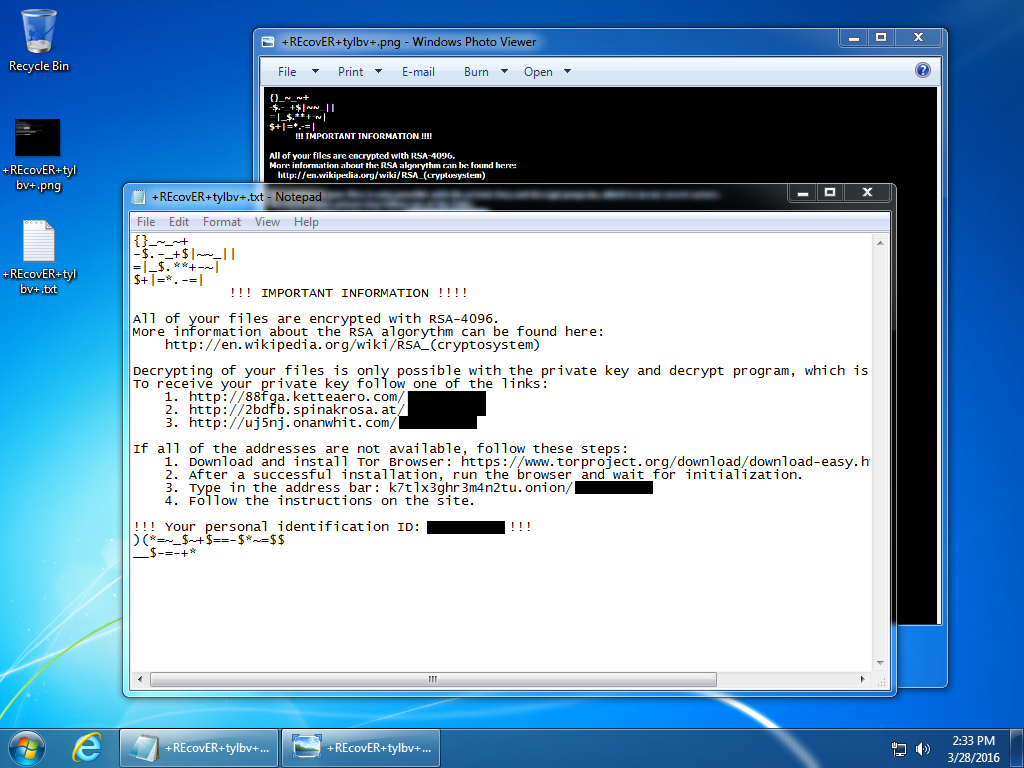Click the network status tray icon
Viewport: 1024px width, 768px height.
[899, 748]
